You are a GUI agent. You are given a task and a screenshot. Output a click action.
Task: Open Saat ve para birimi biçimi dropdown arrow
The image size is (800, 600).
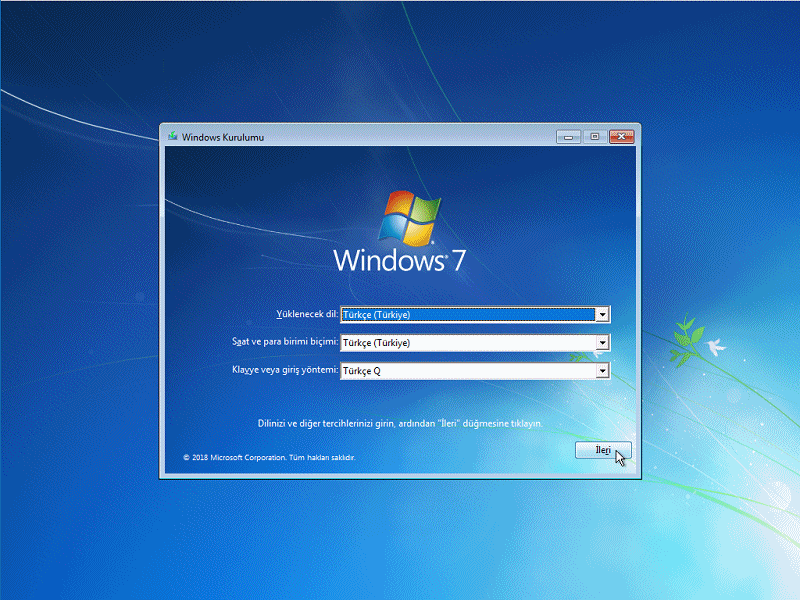coord(602,343)
